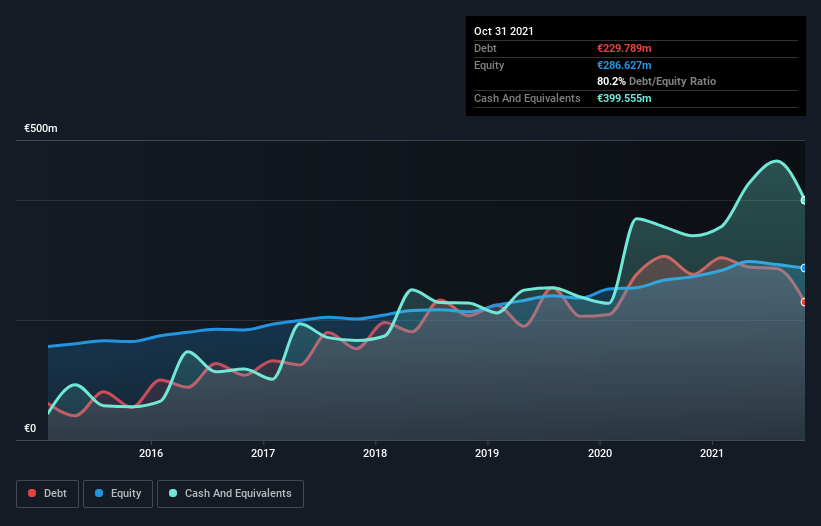Click the €399.555m cash value

pos(624,98)
